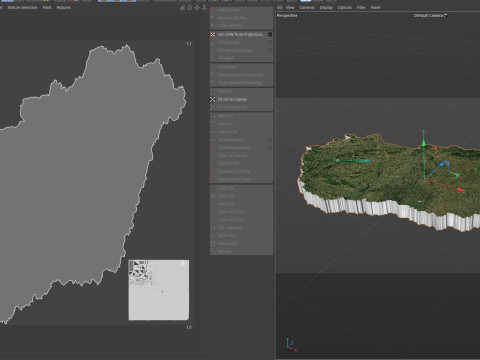
Task: Click the four-arrow move icon in UV editor header
Action: 197,7
